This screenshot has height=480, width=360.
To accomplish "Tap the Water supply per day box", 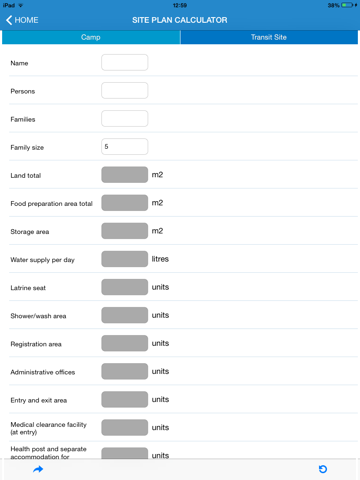I will coord(125,259).
